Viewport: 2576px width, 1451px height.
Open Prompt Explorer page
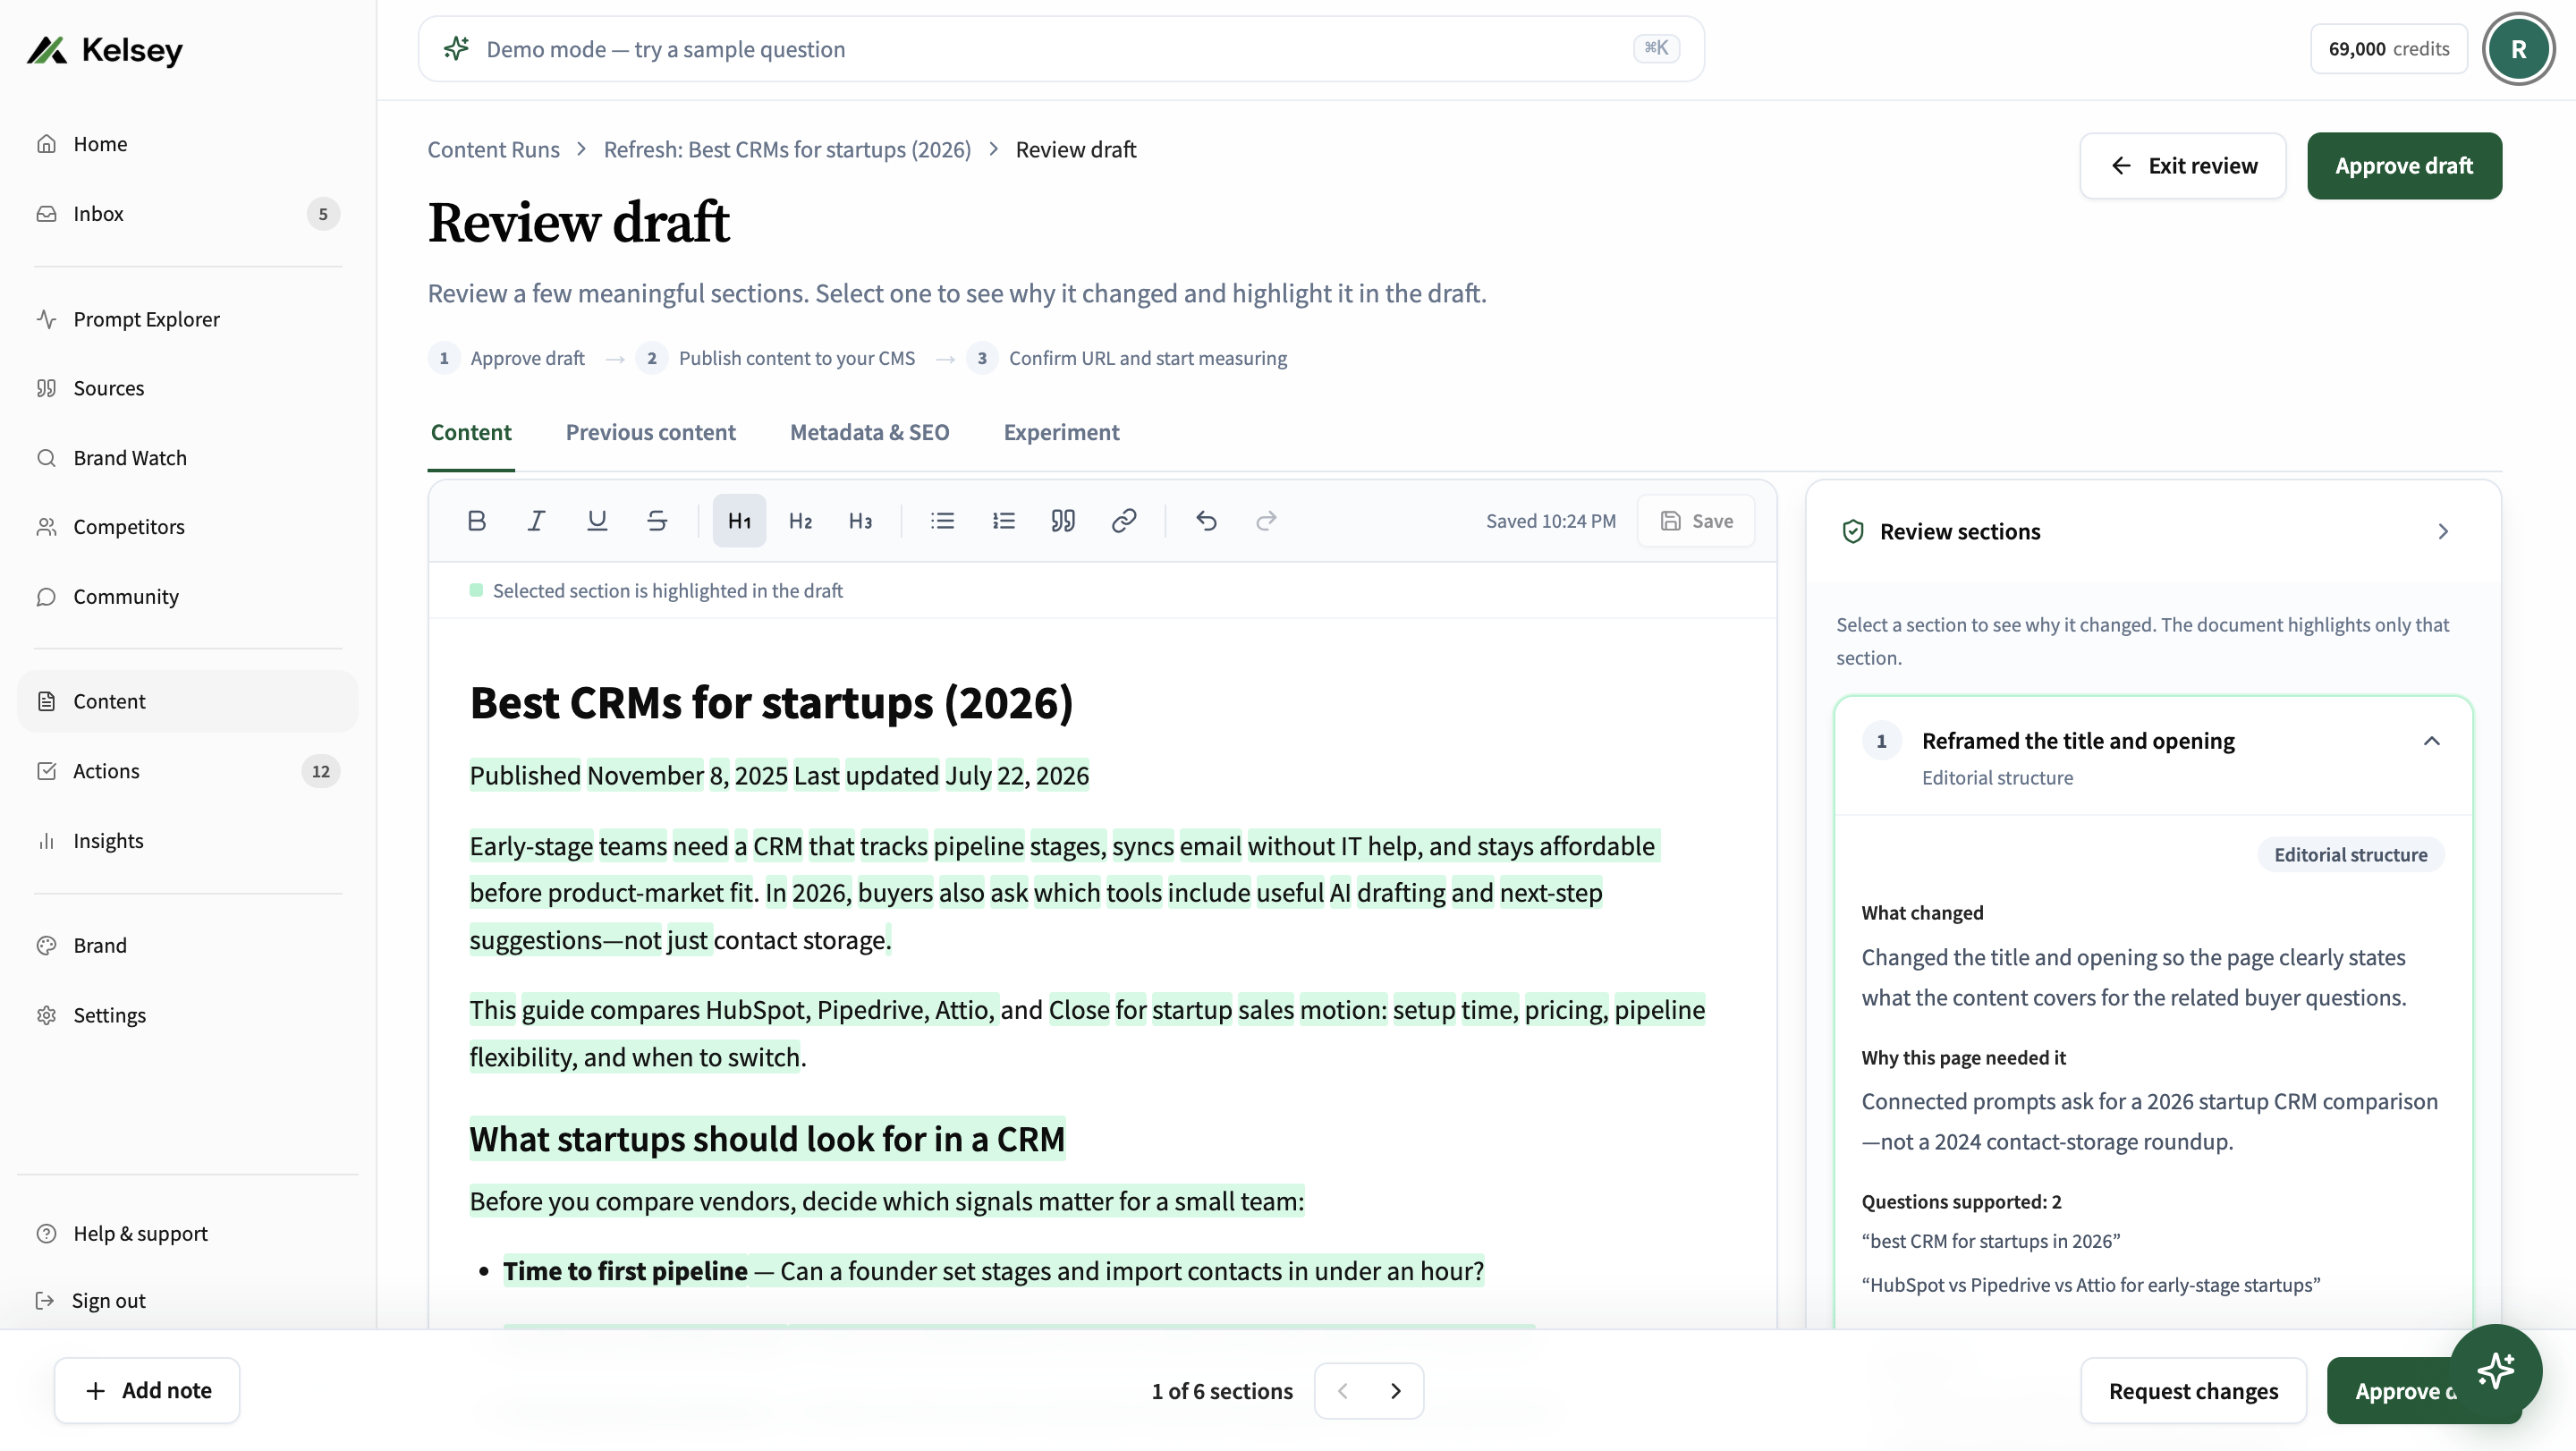[x=188, y=319]
